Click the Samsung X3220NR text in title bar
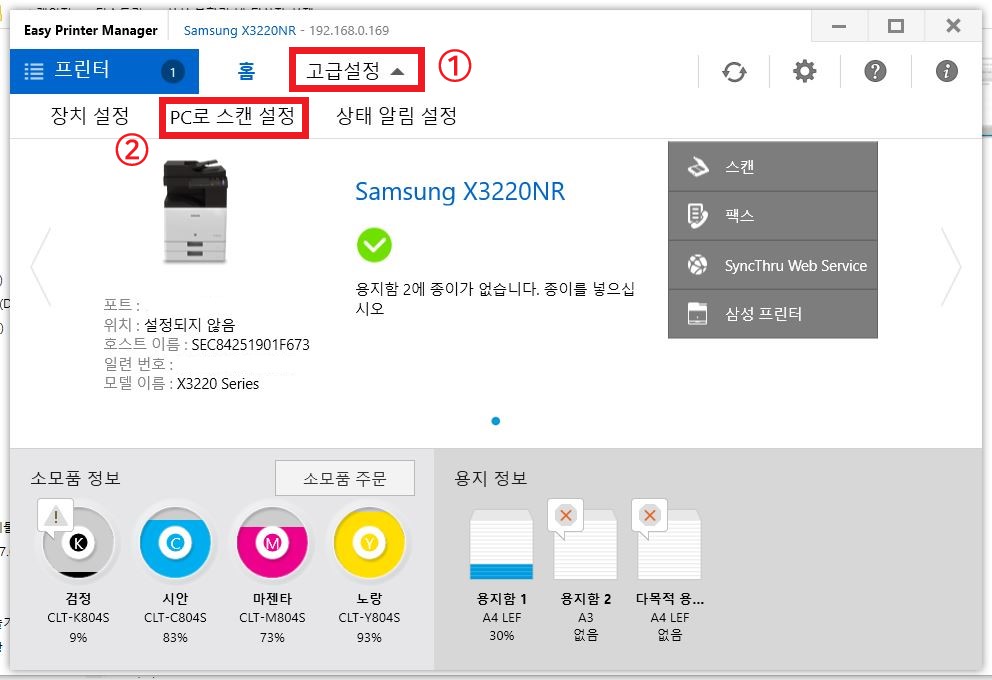Viewport: 992px width, 680px height. [x=240, y=30]
